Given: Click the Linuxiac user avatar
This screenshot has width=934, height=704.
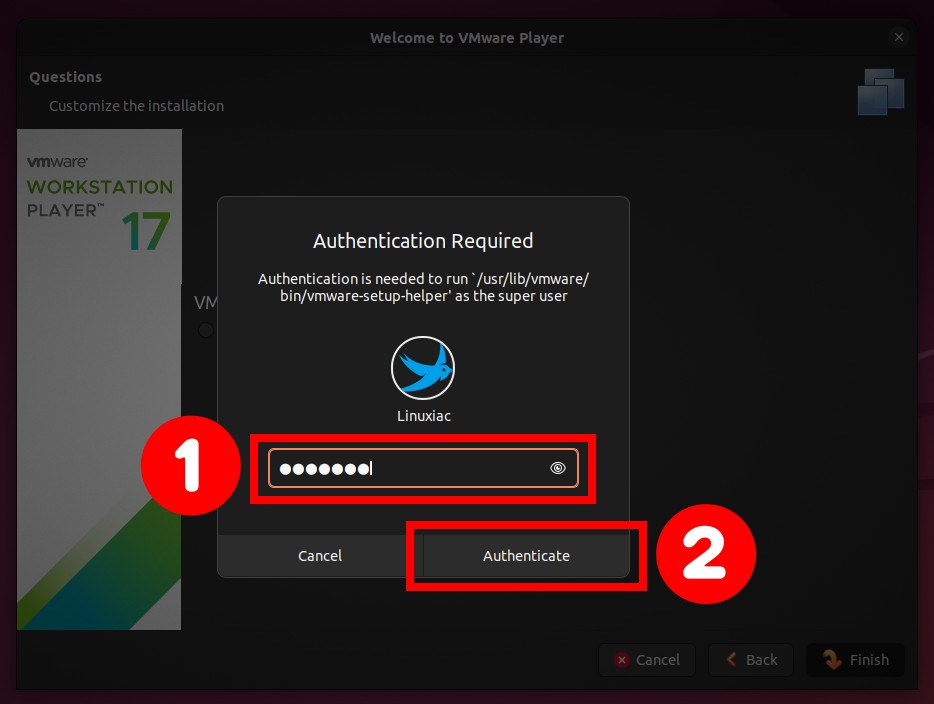Looking at the screenshot, I should pos(423,367).
